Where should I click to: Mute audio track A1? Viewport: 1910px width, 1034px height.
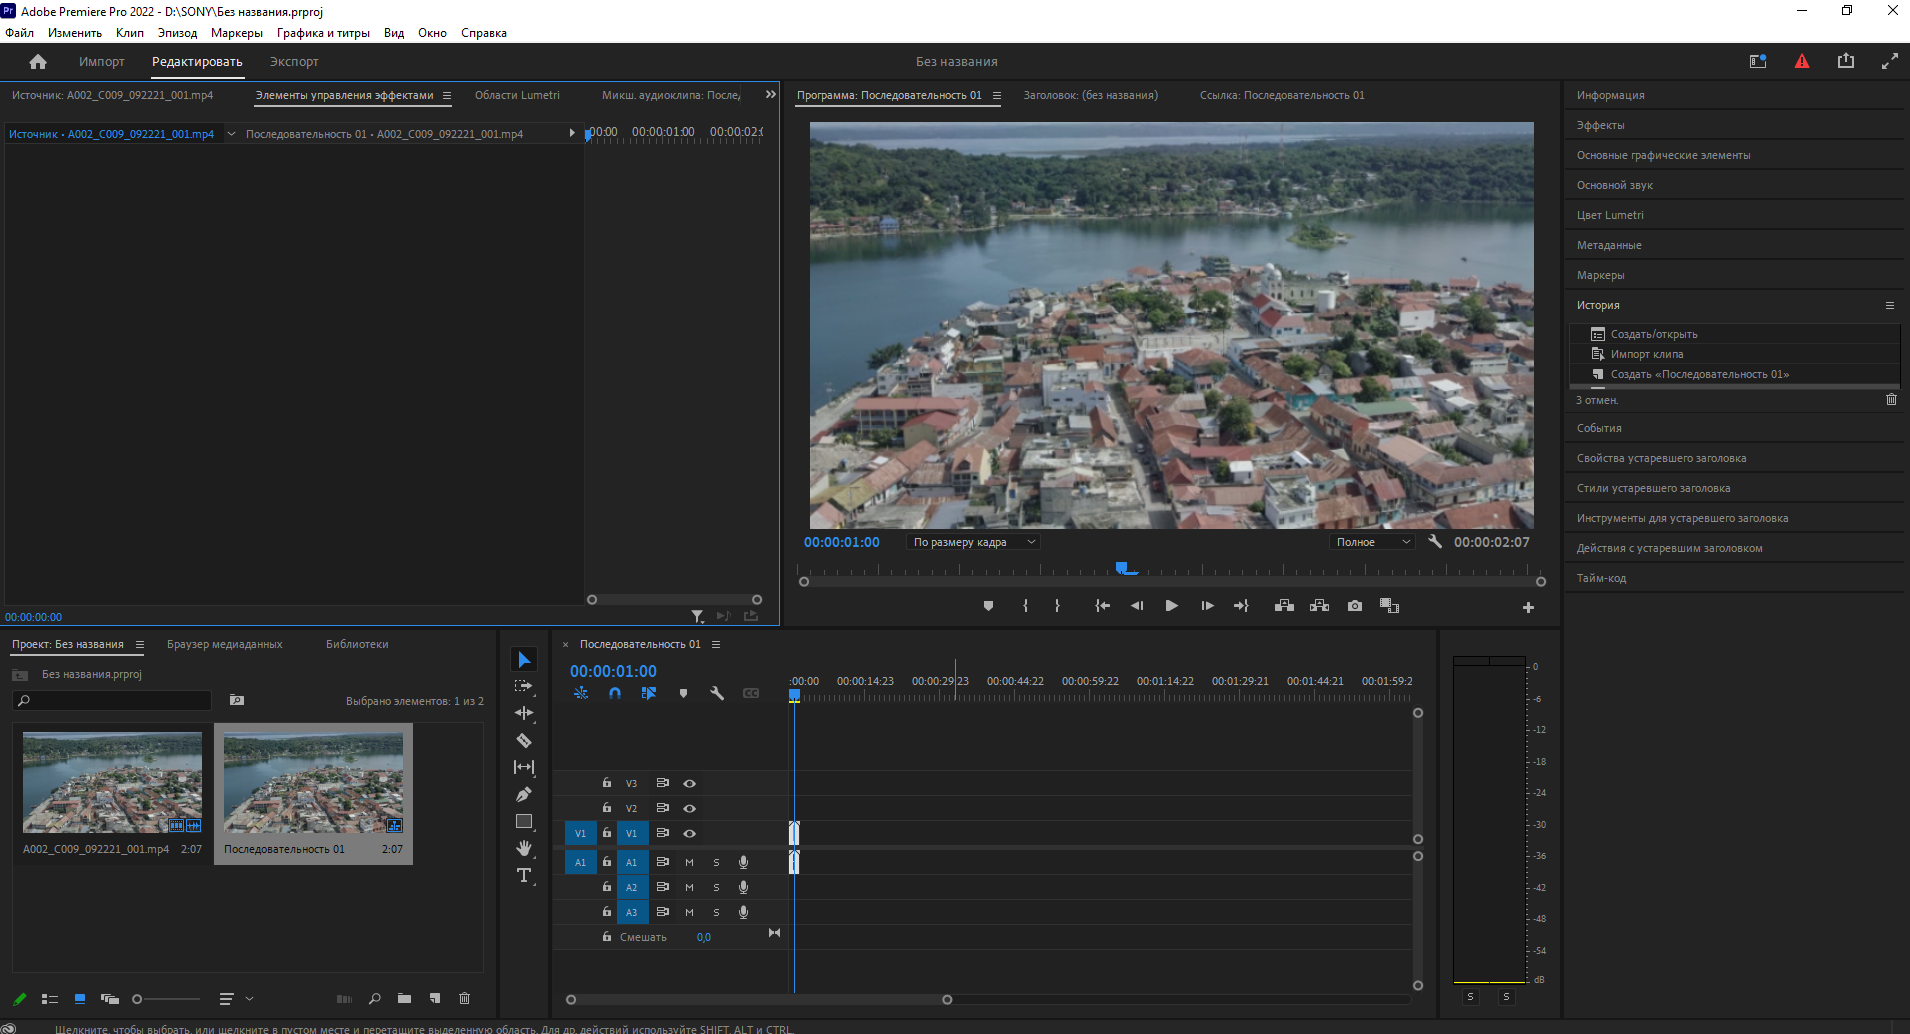[x=689, y=862]
